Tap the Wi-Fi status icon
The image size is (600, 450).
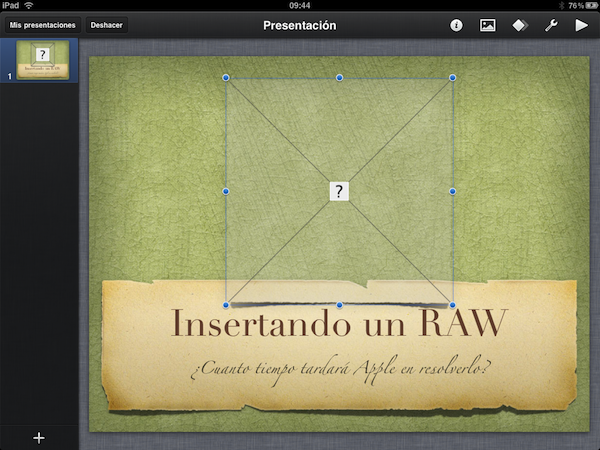pos(29,5)
